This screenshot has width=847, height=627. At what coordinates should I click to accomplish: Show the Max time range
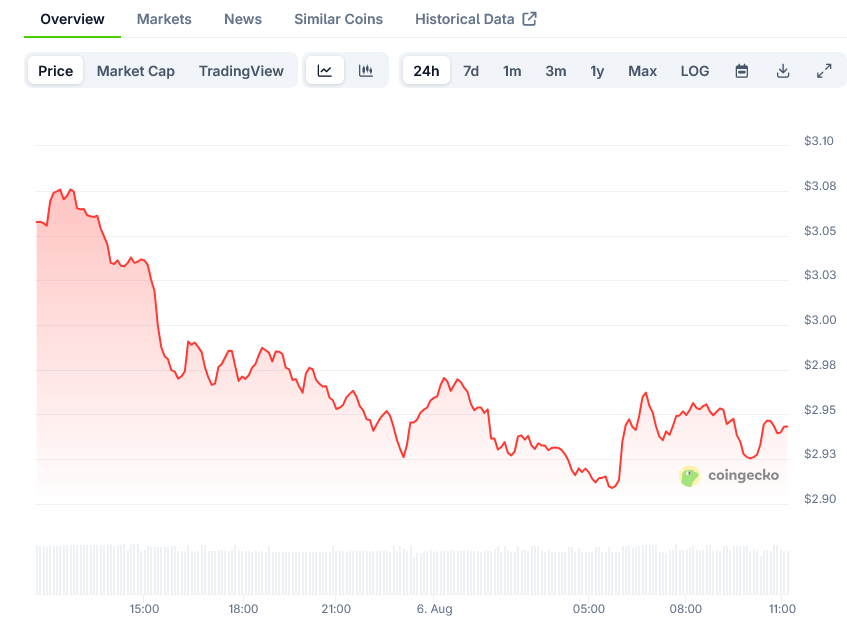[642, 71]
